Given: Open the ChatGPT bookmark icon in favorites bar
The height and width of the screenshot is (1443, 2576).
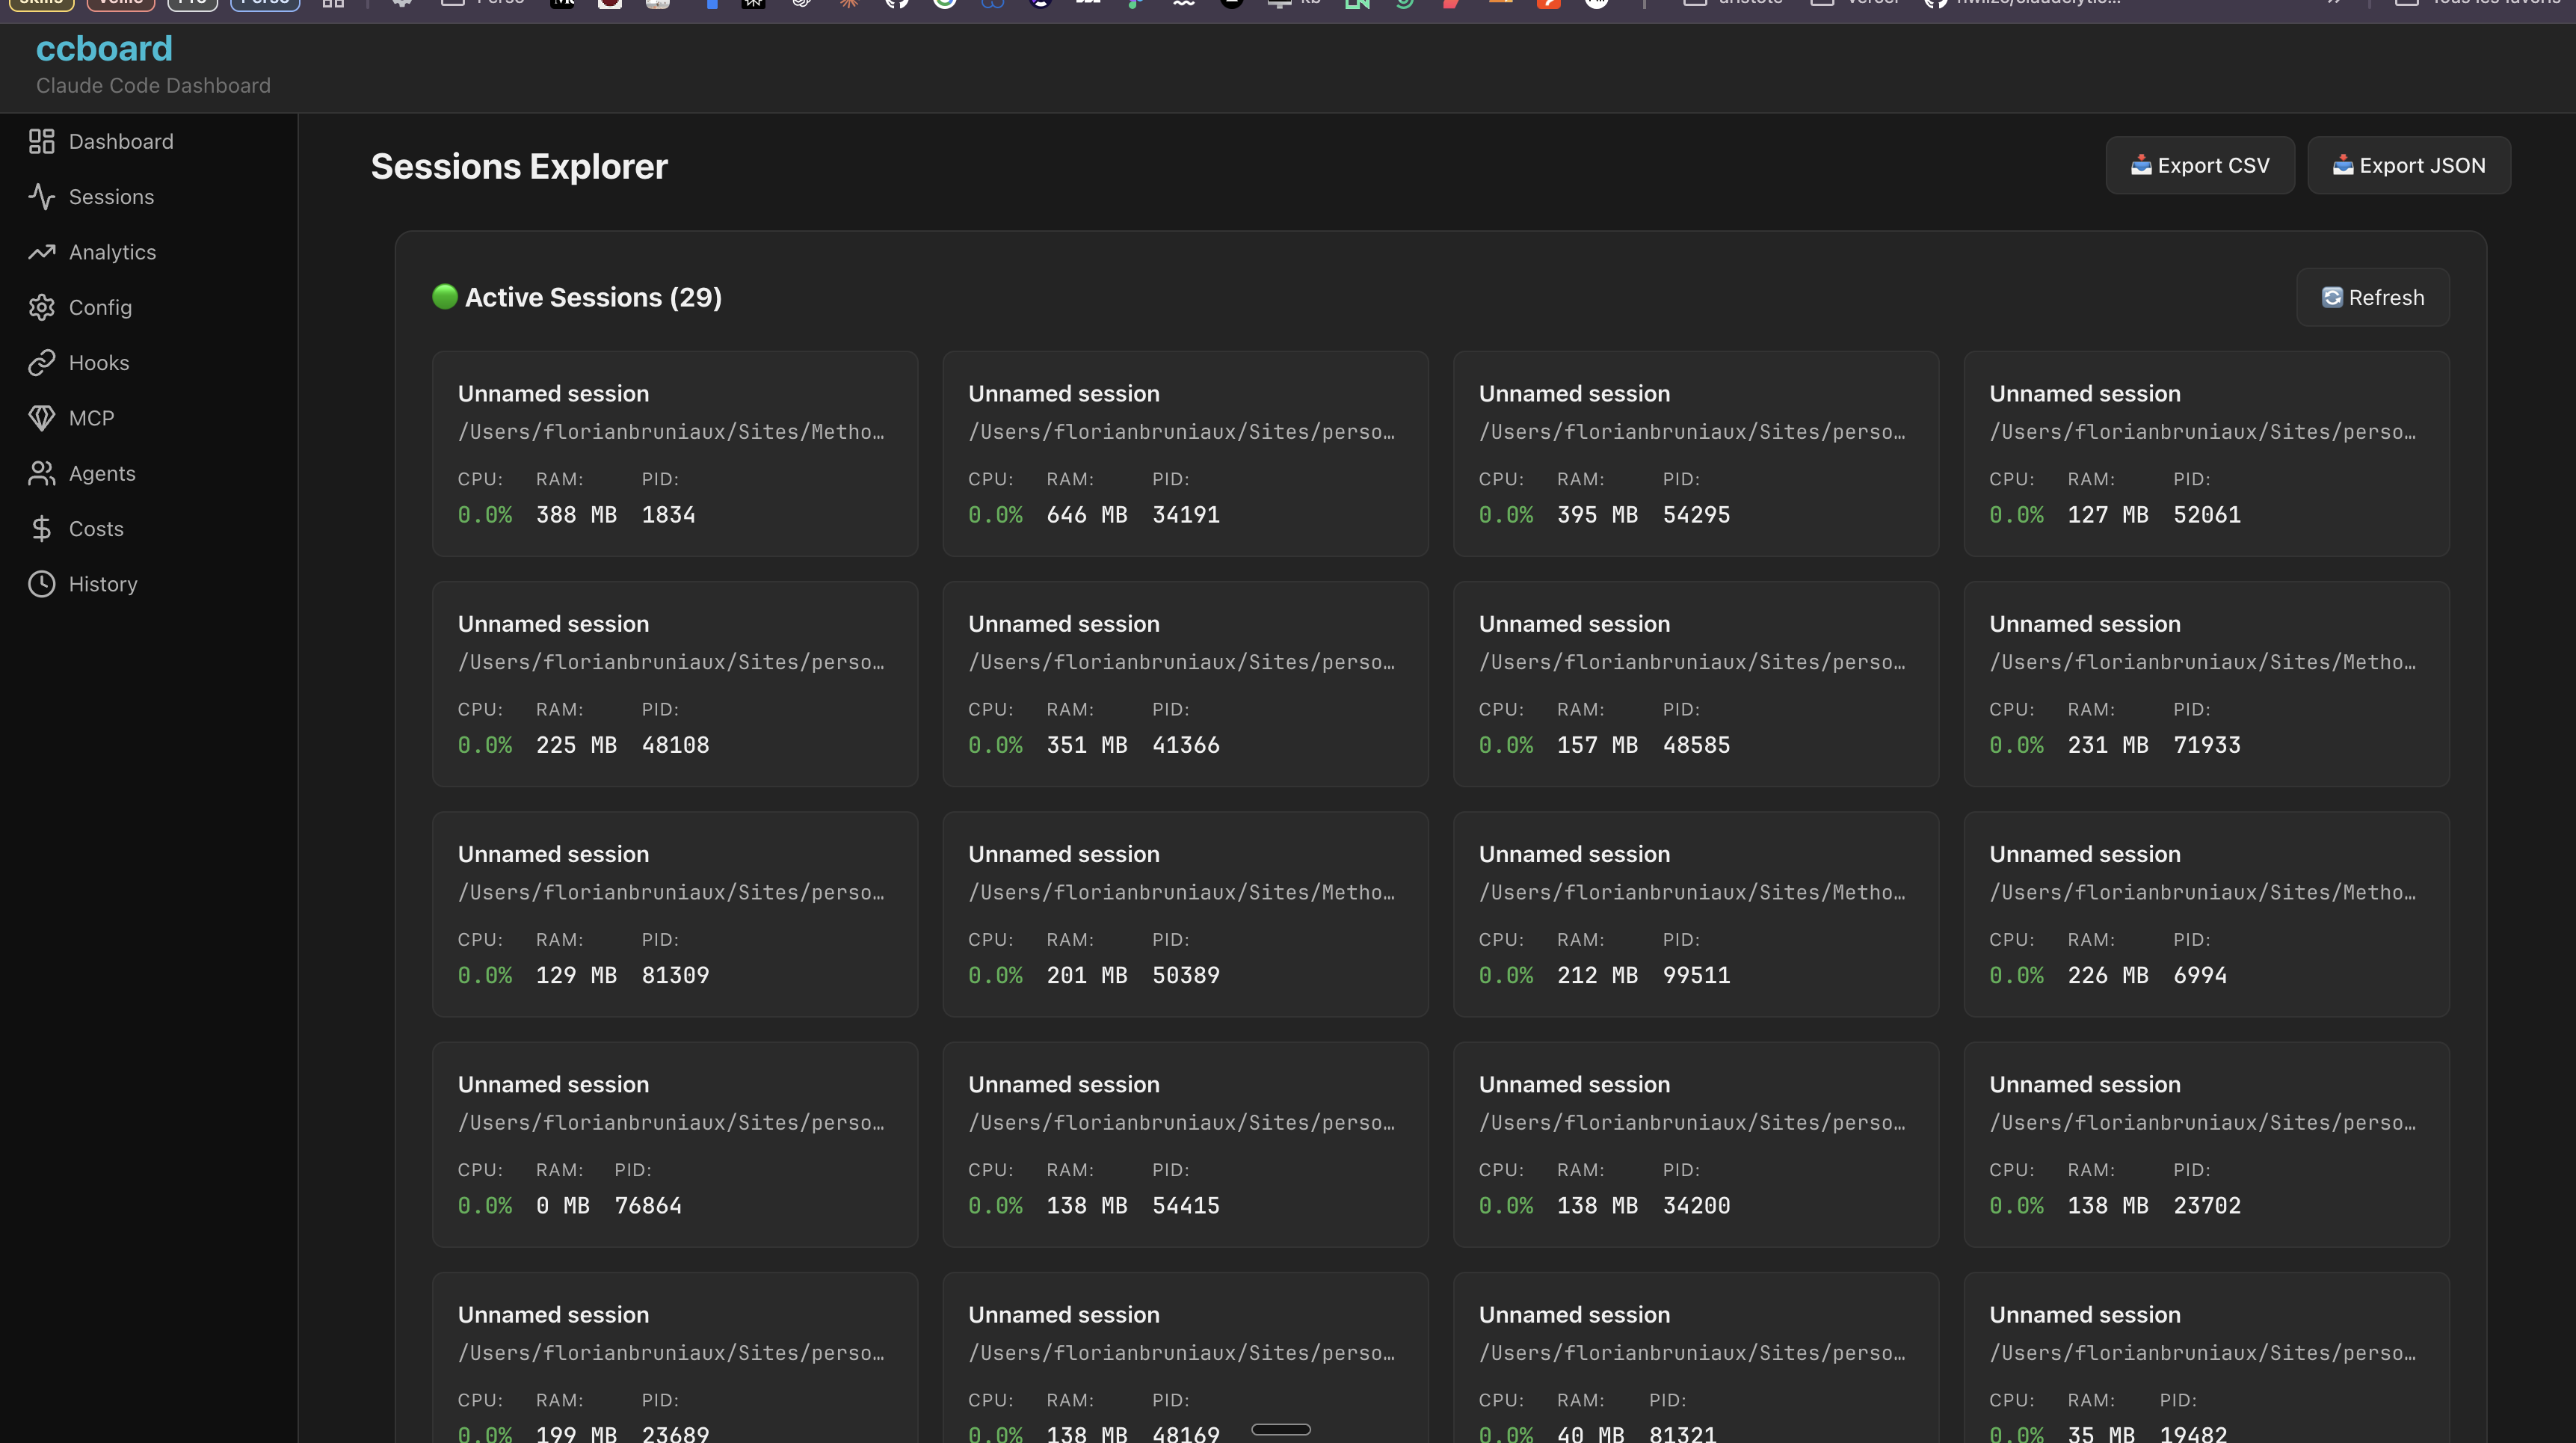Looking at the screenshot, I should [802, 4].
